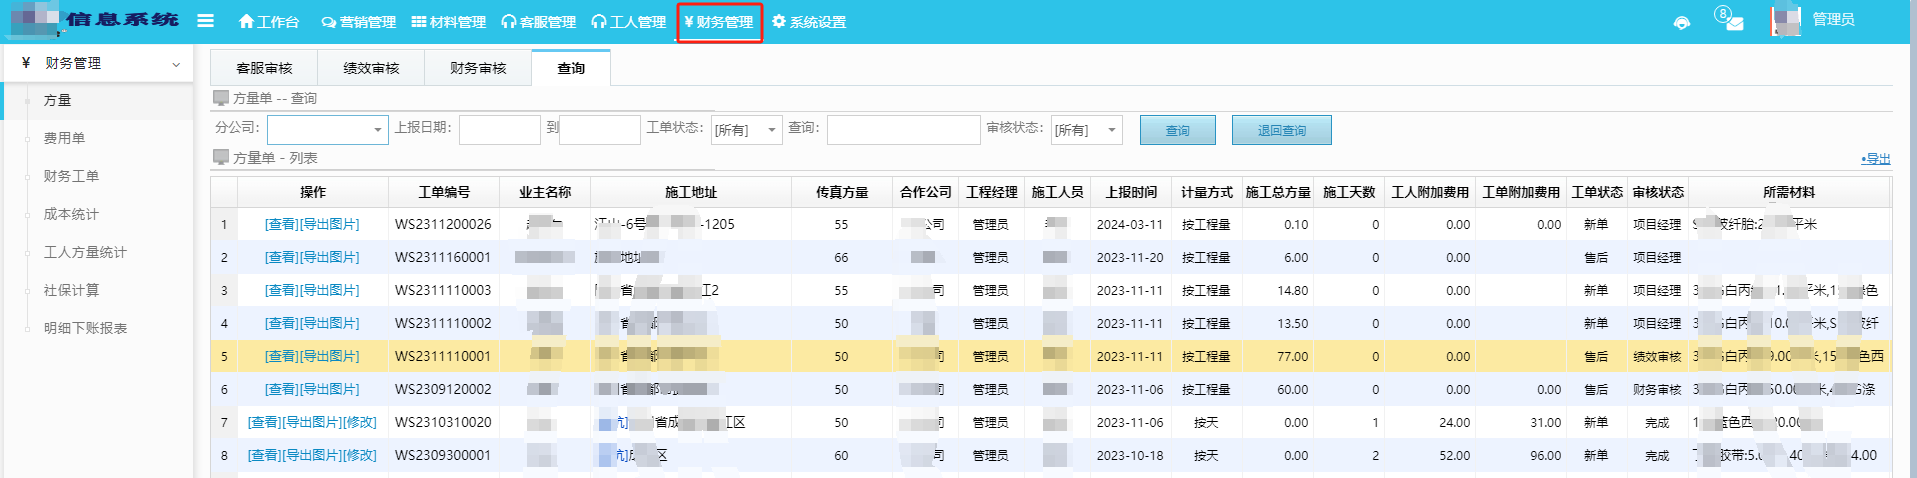Click the 上报日期 start date field
This screenshot has height=478, width=1917.
coord(499,130)
